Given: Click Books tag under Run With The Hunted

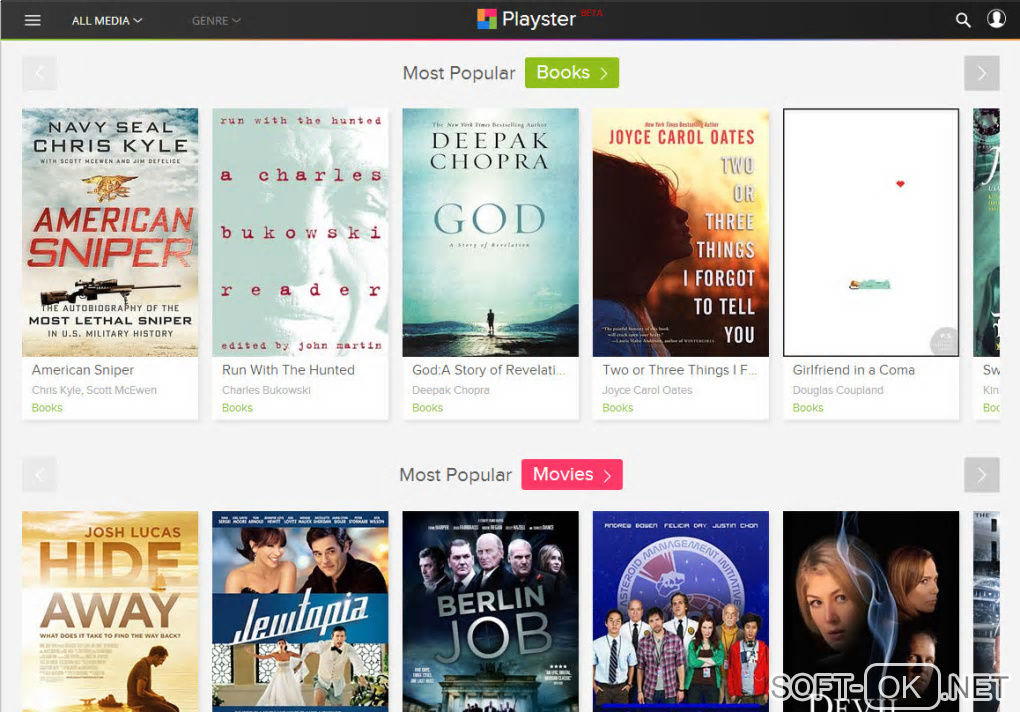Looking at the screenshot, I should click(x=237, y=408).
